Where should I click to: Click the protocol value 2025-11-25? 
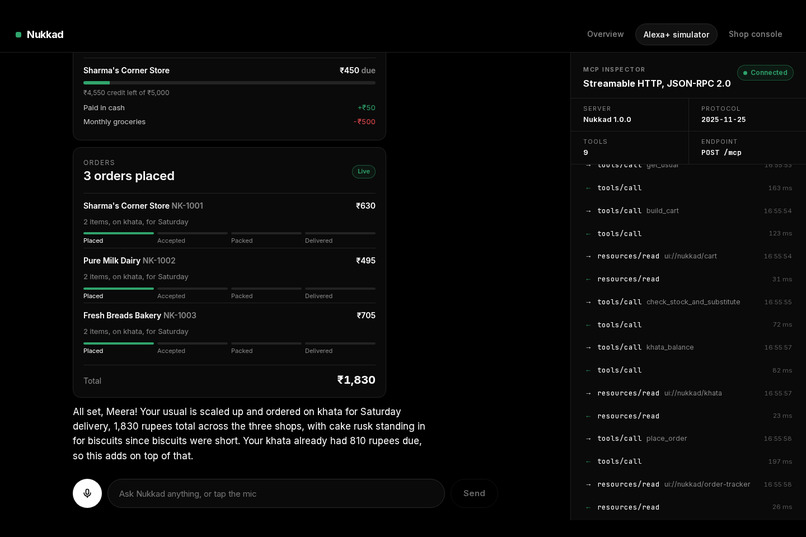pos(723,119)
